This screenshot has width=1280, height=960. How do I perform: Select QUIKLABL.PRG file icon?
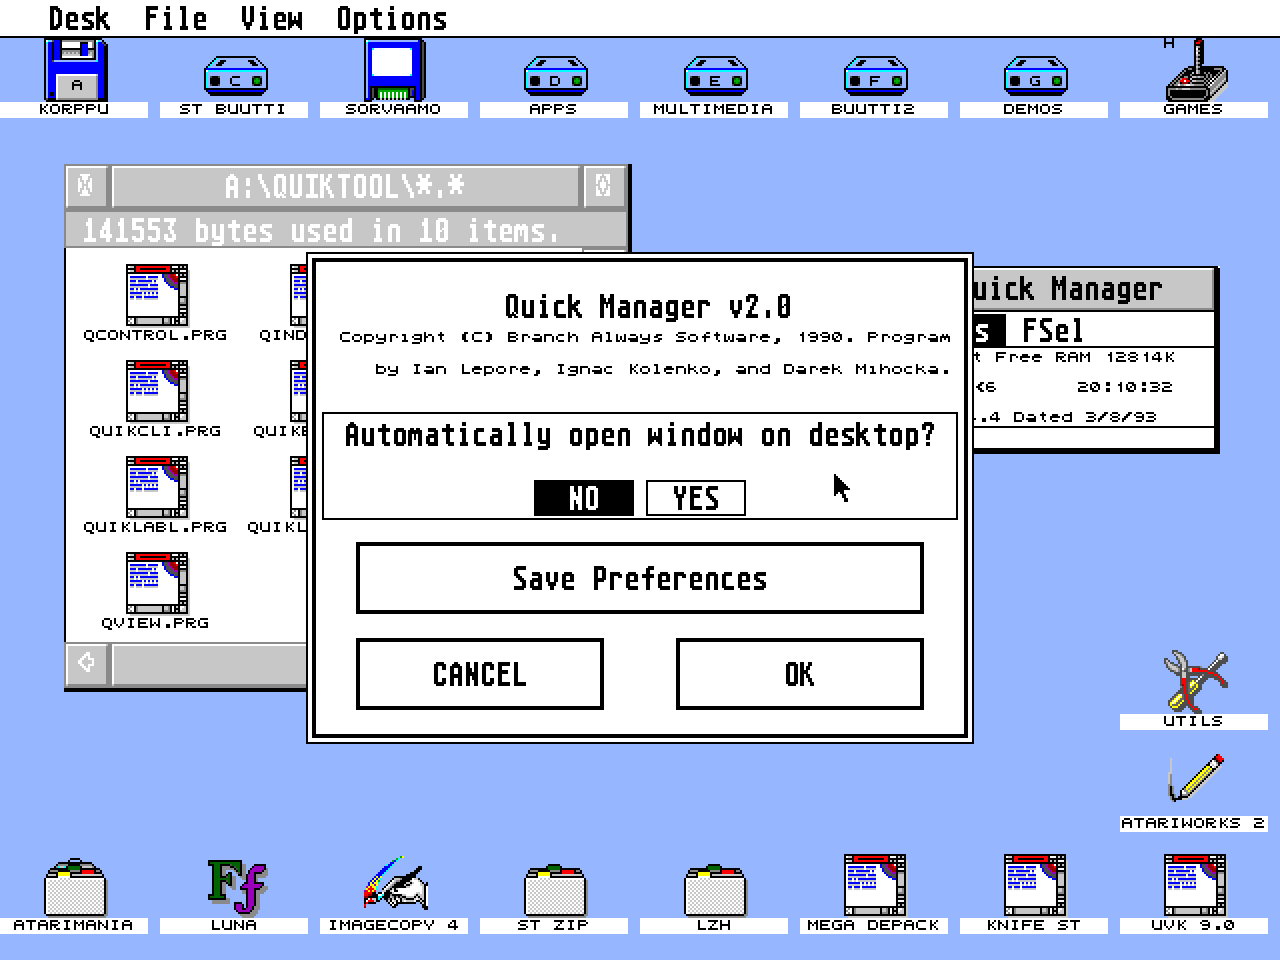click(x=157, y=487)
